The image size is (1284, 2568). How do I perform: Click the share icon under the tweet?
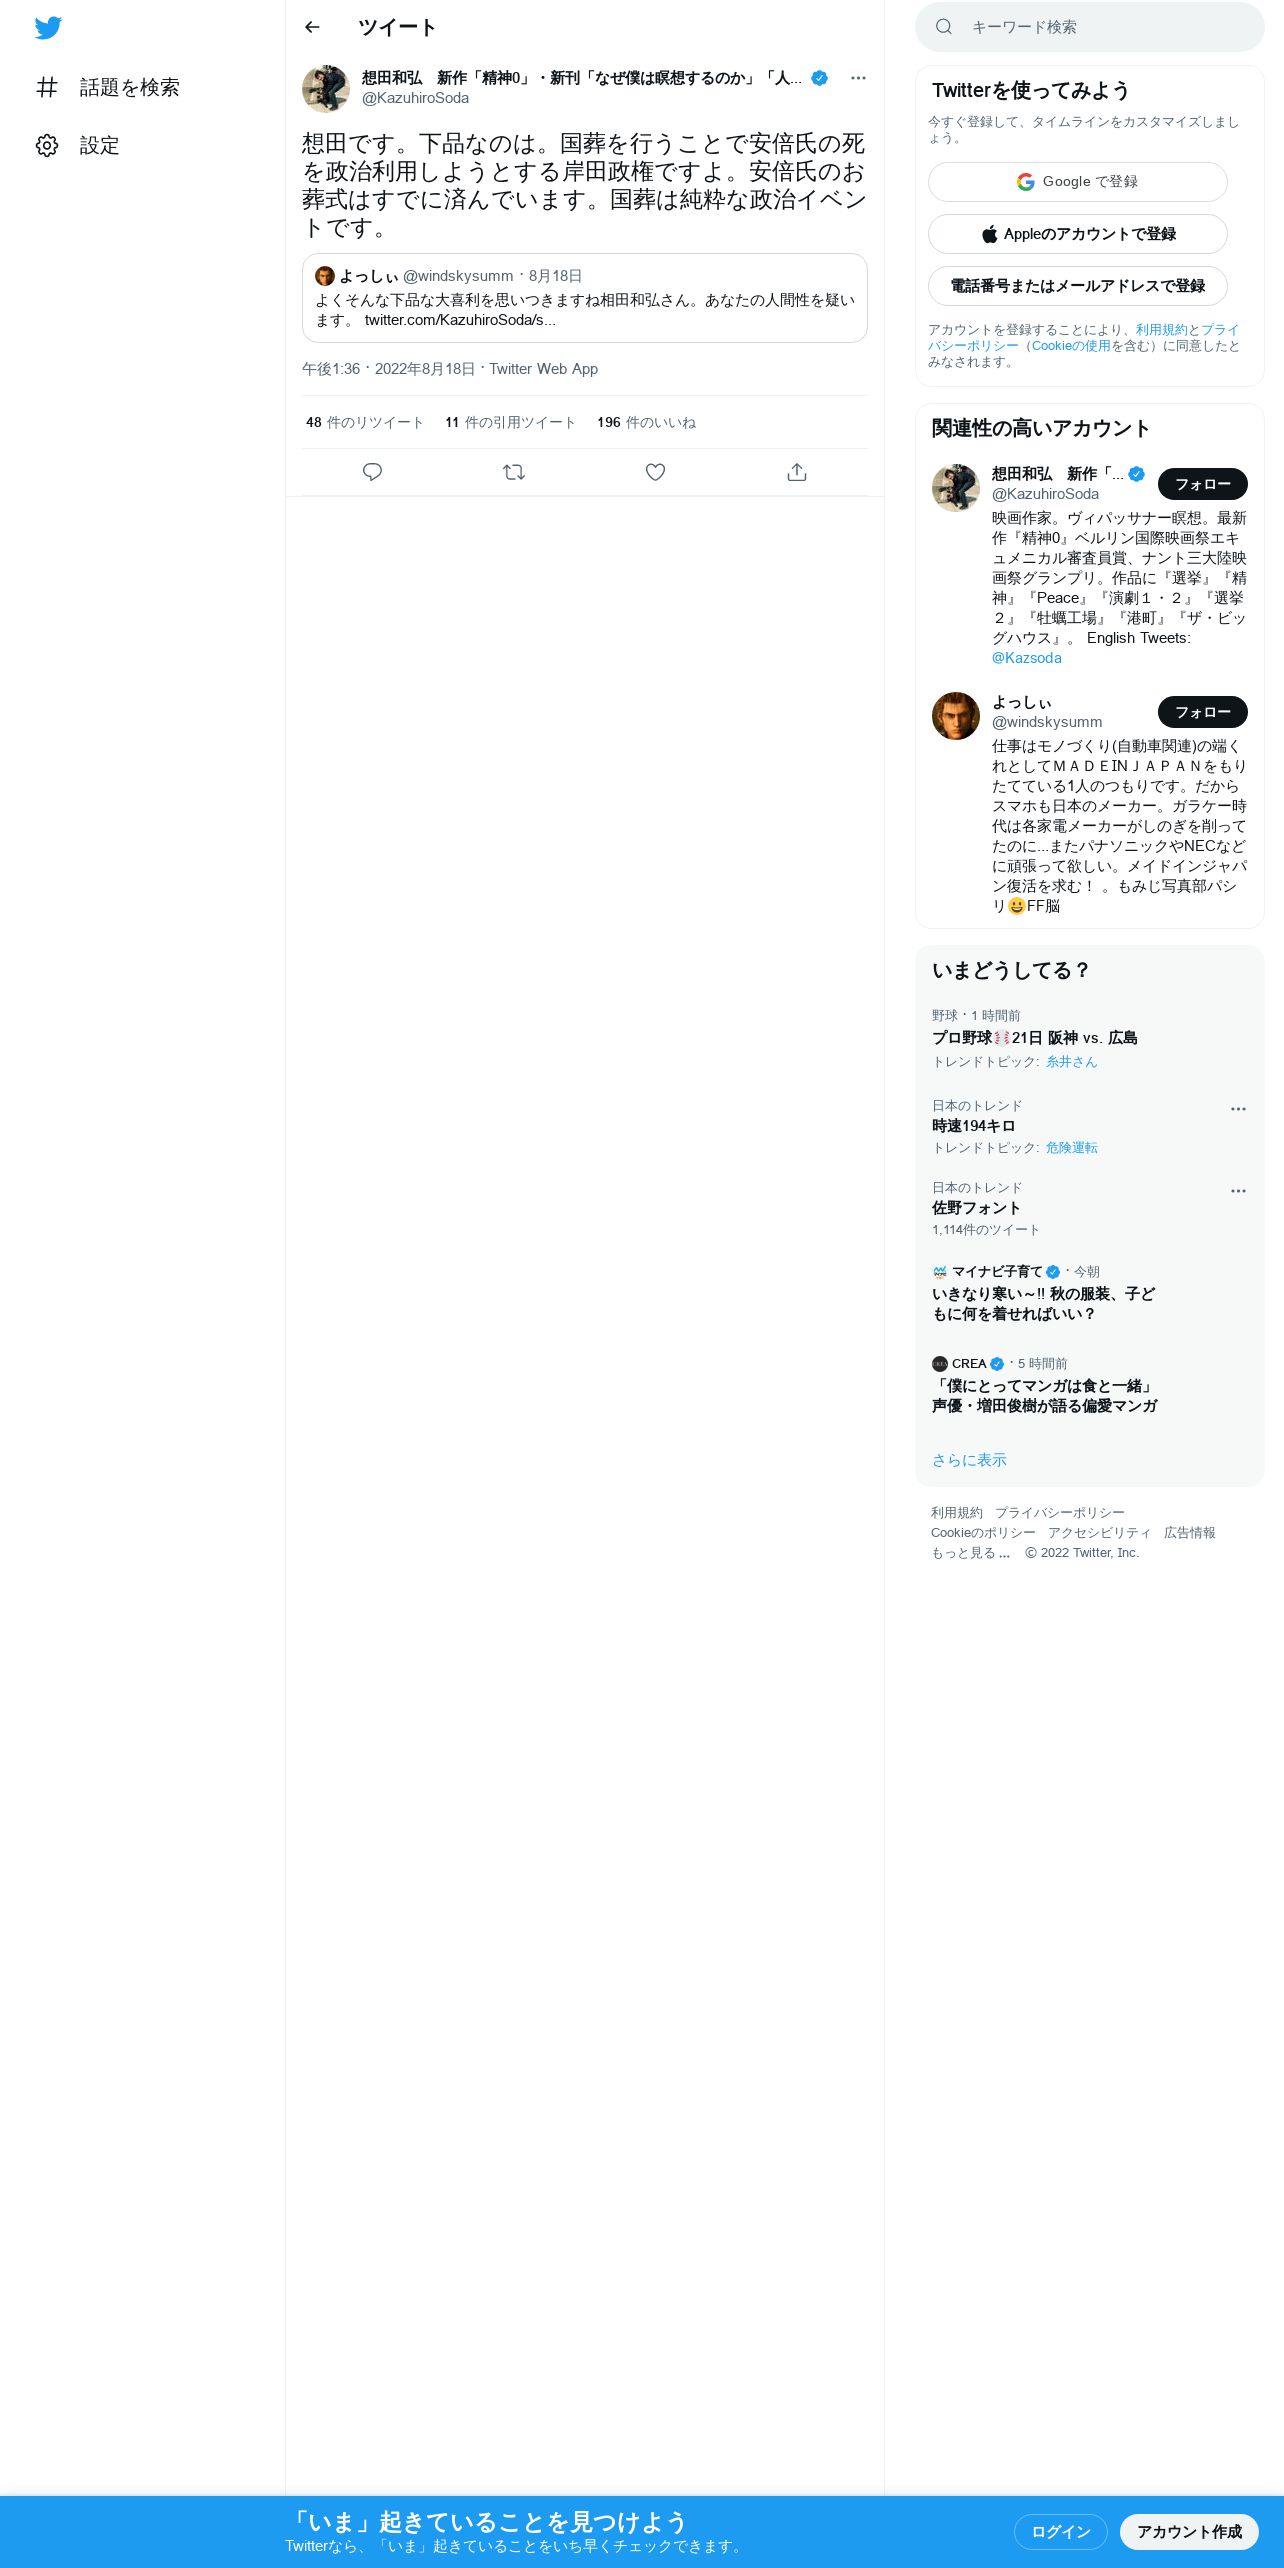pyautogui.click(x=797, y=472)
